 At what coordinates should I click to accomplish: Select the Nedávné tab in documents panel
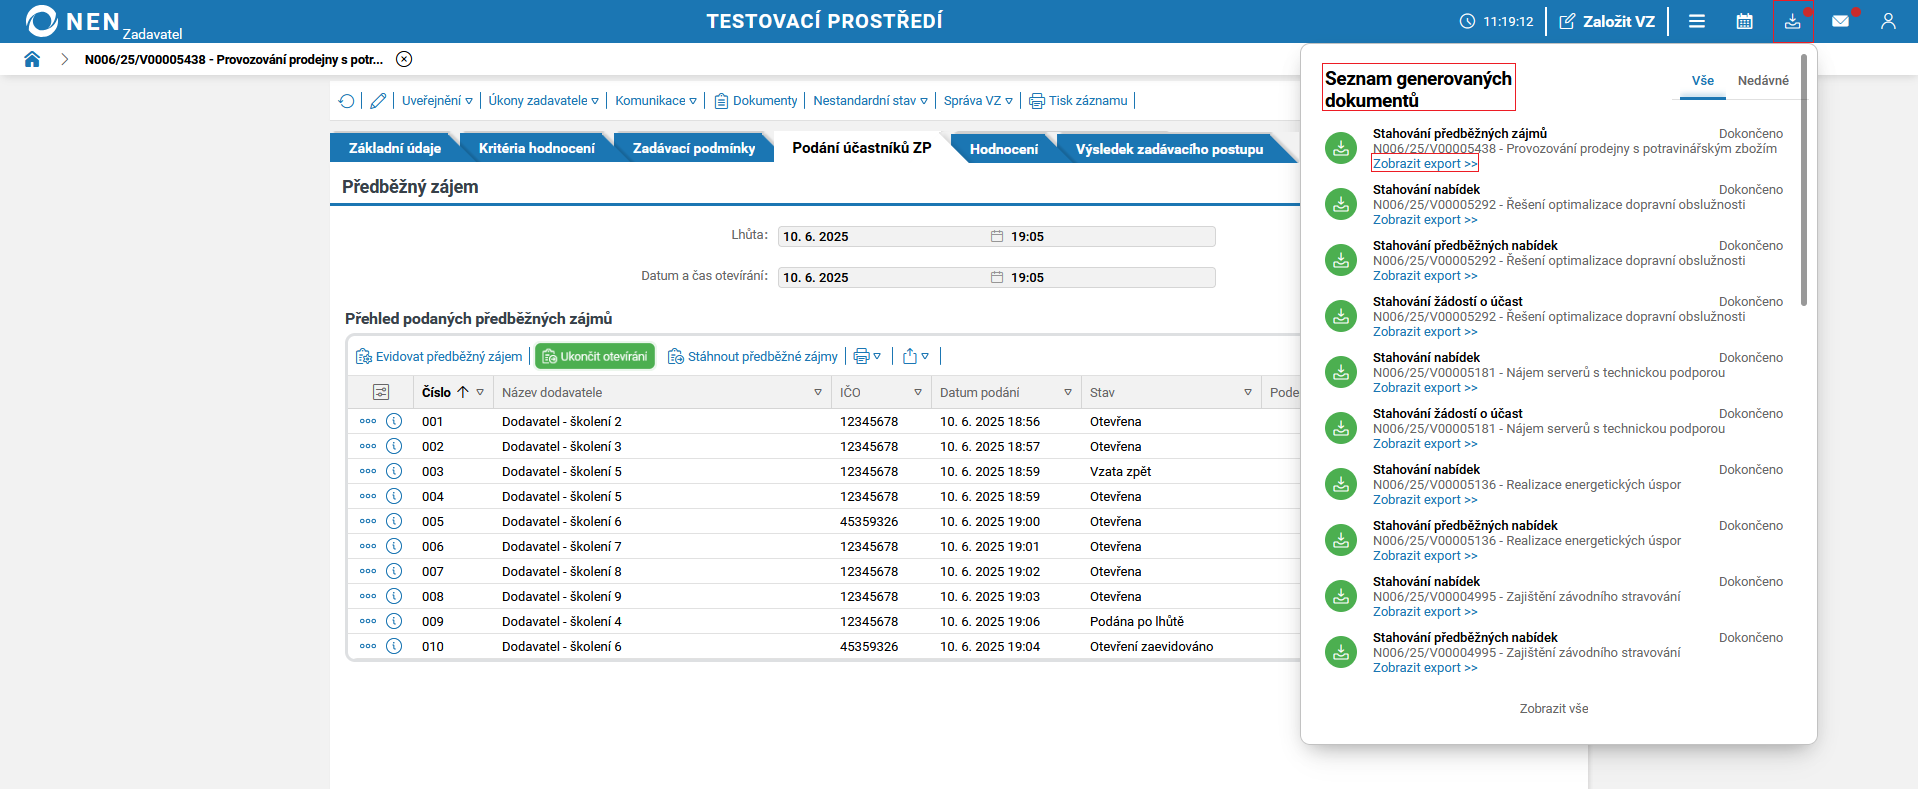1762,81
